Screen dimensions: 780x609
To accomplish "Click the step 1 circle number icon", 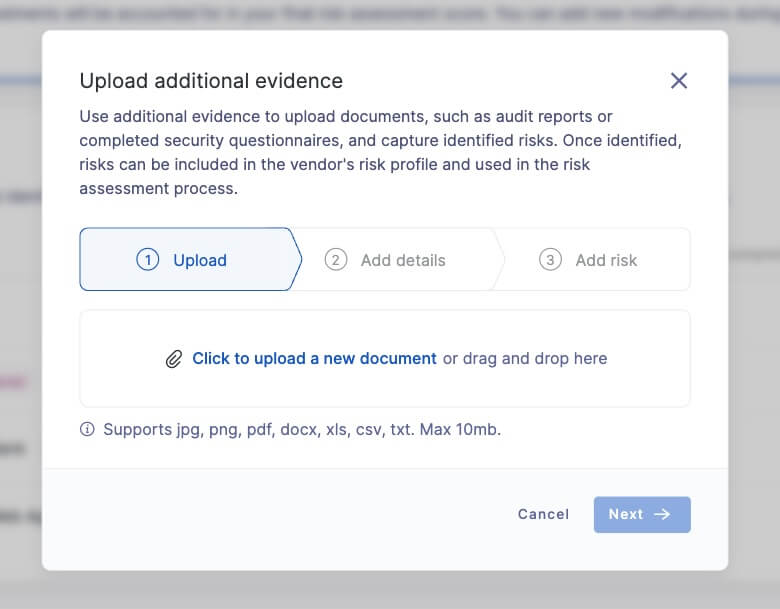I will coord(147,260).
